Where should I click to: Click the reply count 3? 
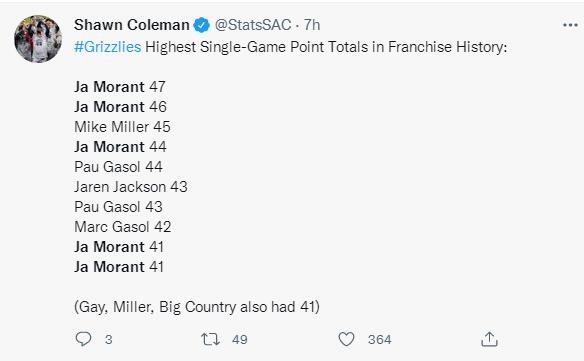tap(108, 339)
